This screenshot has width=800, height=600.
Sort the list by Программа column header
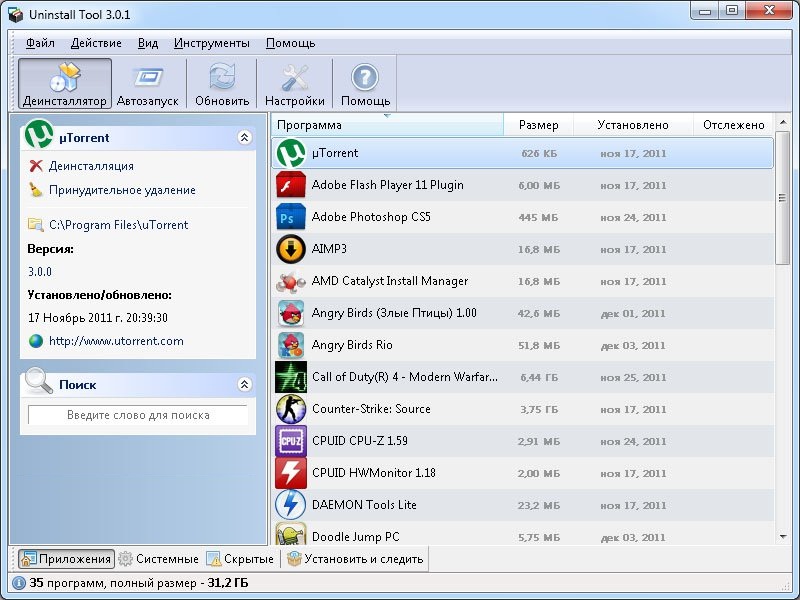(x=387, y=125)
